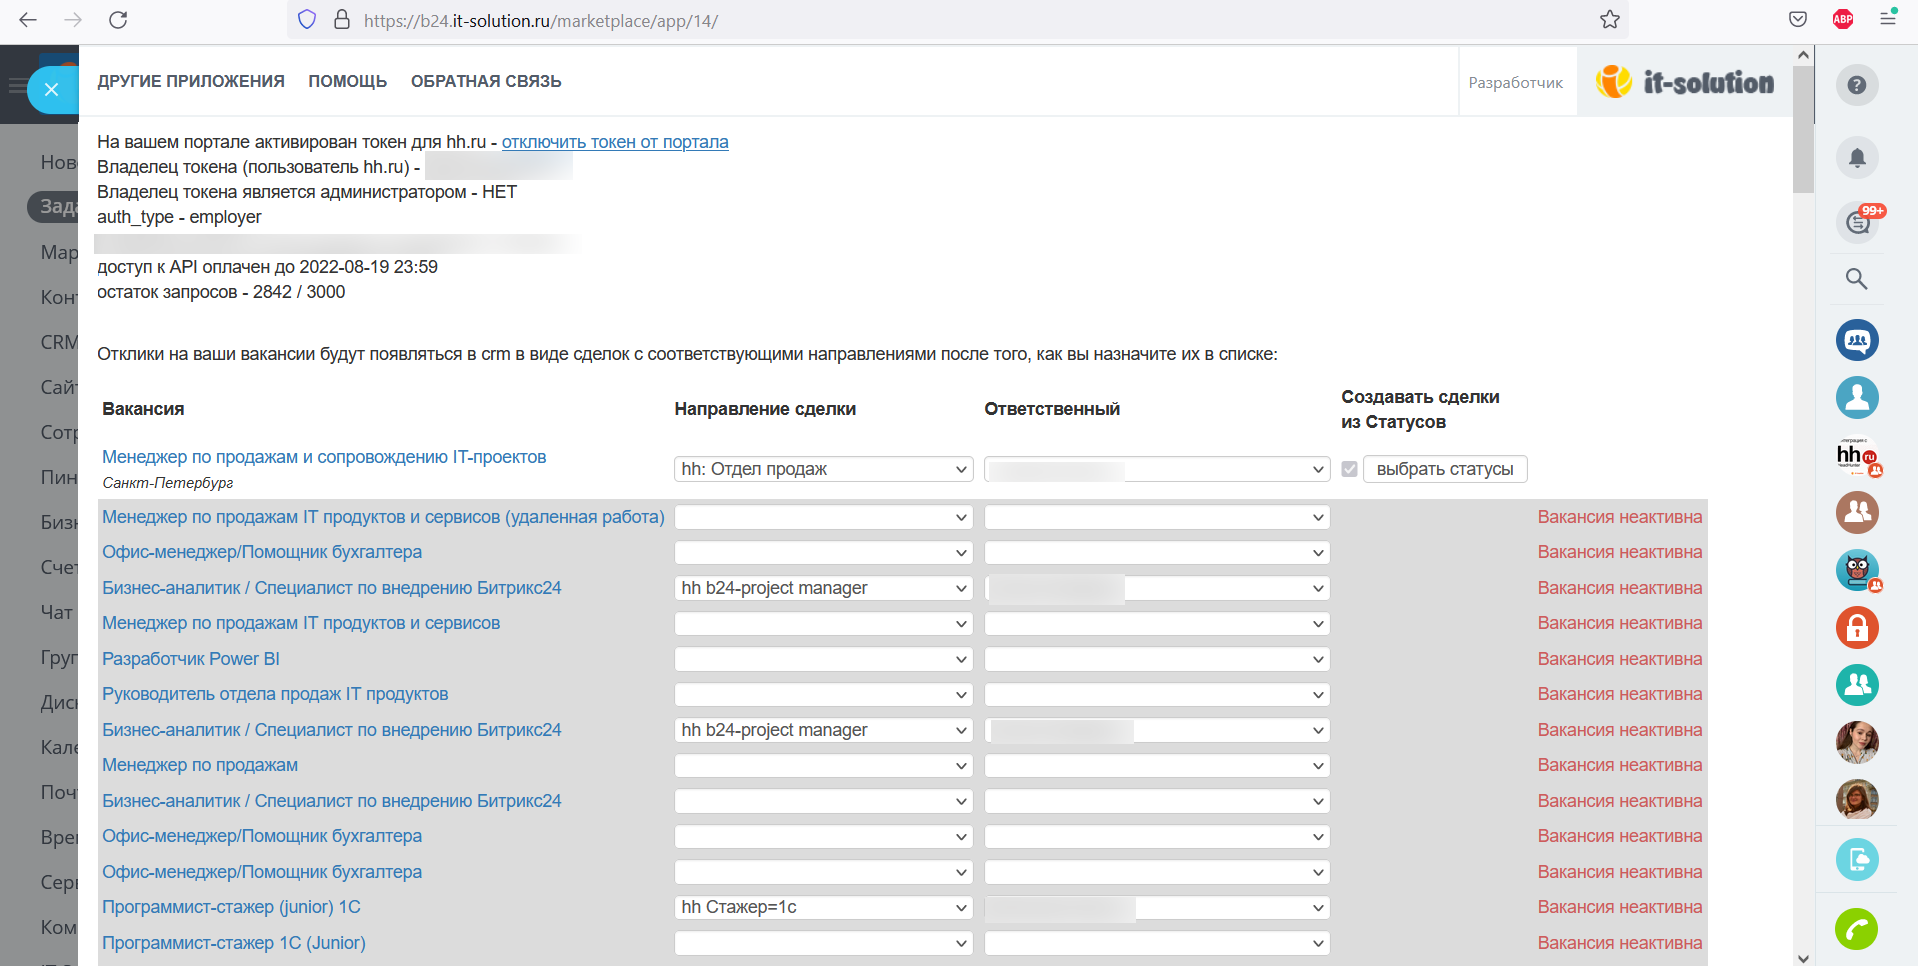Screen dimensions: 1918x966
Task: Click выбрать статусы button
Action: pyautogui.click(x=1445, y=469)
